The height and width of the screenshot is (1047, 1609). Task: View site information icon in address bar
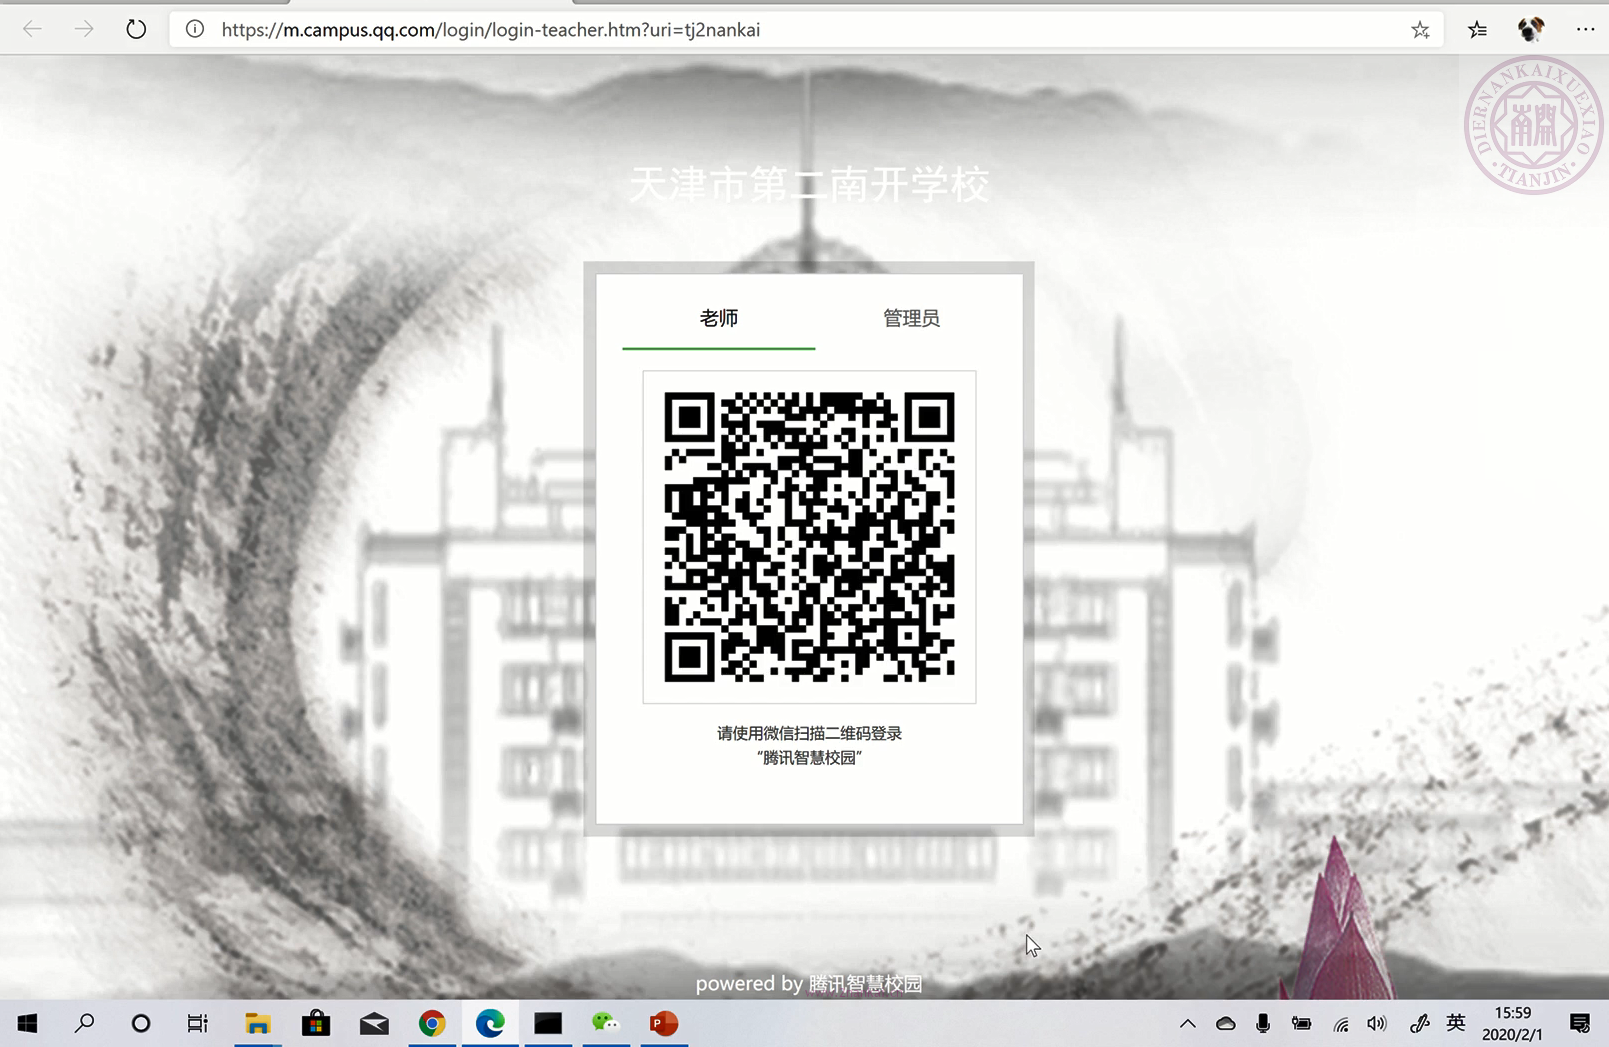[x=195, y=29]
